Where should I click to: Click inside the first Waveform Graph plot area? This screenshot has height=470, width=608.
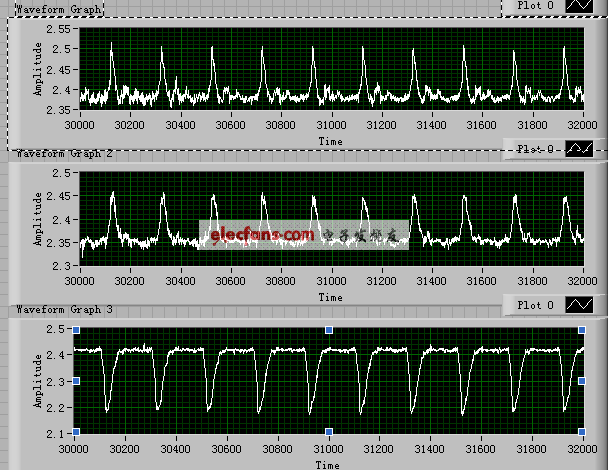332,69
